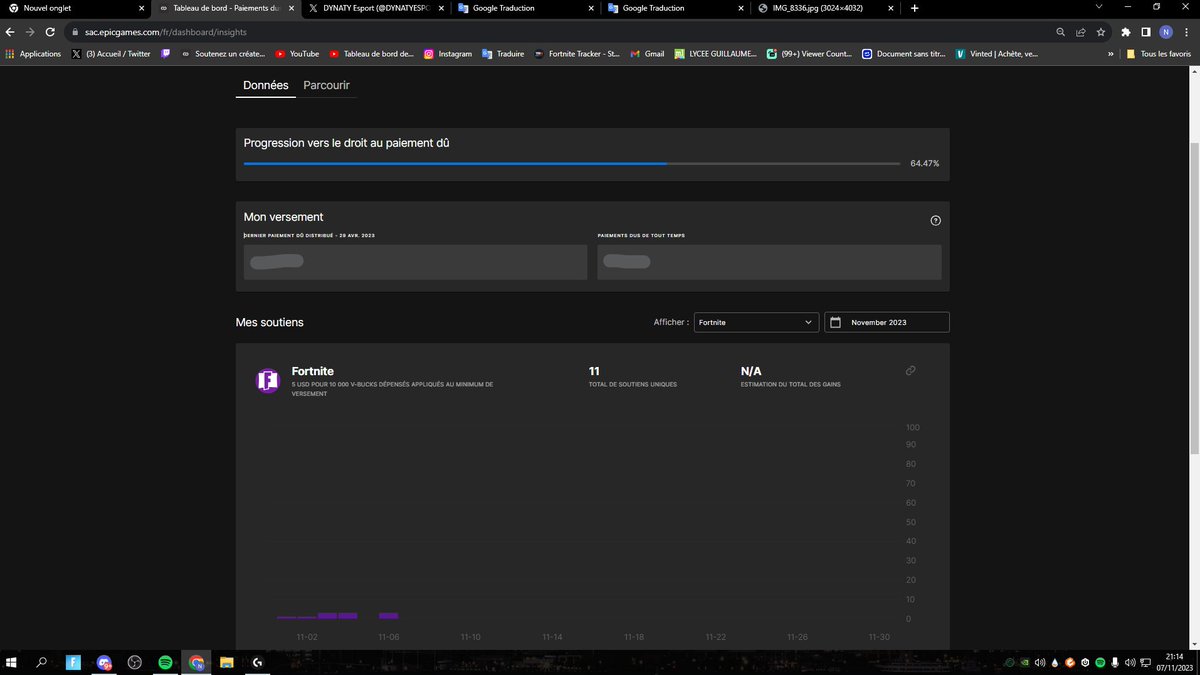This screenshot has height=675, width=1200.
Task: Open the Instagram bookmark
Action: (448, 54)
